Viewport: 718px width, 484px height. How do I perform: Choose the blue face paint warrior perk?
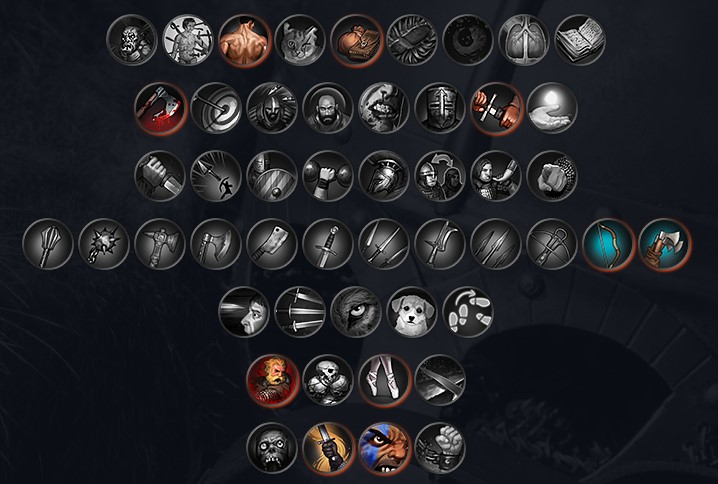(x=384, y=448)
